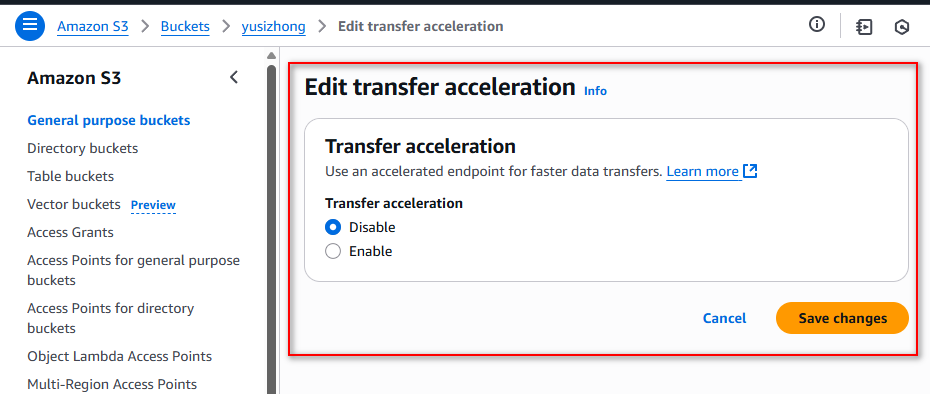930x394 pixels.
Task: Click the info circle icon in header
Action: coord(817,25)
